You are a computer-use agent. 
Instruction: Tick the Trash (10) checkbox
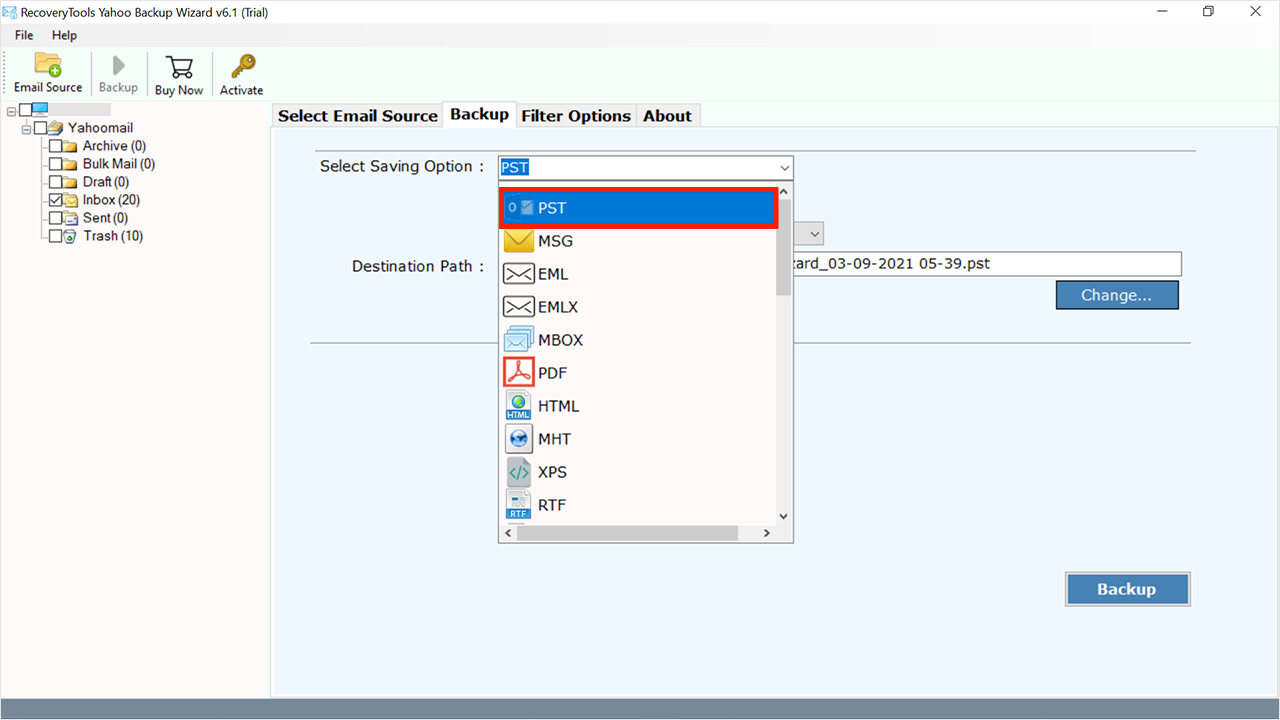click(x=55, y=236)
